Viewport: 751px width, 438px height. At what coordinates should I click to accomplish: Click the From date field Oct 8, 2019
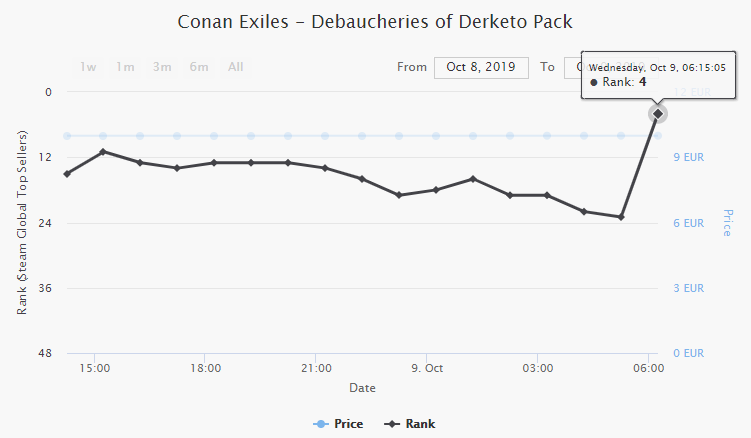coord(482,67)
